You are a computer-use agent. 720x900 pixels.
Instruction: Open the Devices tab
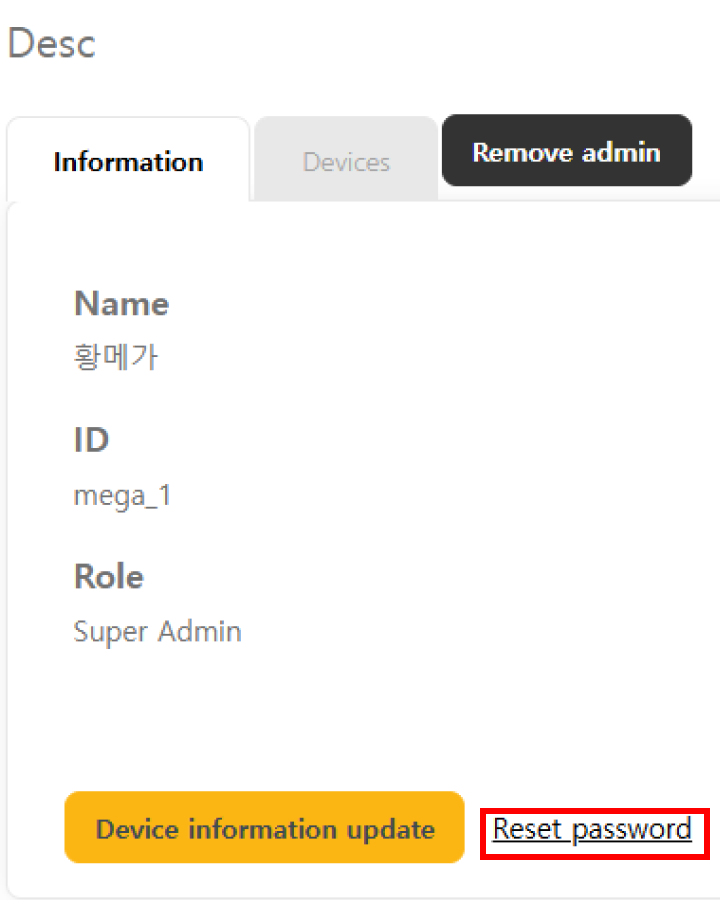tap(346, 162)
